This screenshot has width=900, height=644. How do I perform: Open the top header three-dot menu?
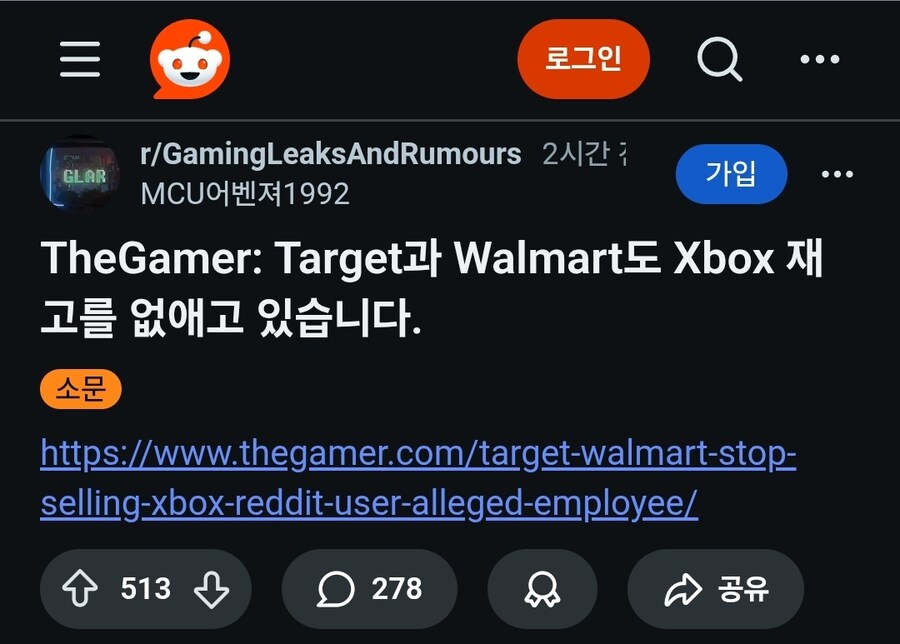click(x=820, y=59)
